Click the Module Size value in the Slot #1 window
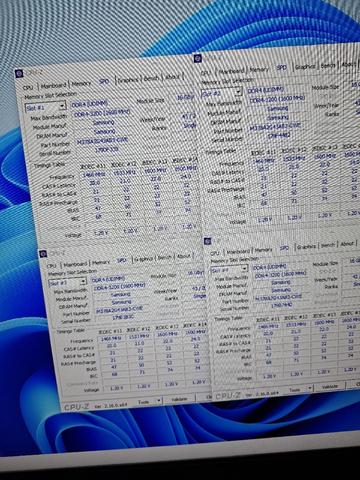Image resolution: width=360 pixels, height=480 pixels. [185, 97]
